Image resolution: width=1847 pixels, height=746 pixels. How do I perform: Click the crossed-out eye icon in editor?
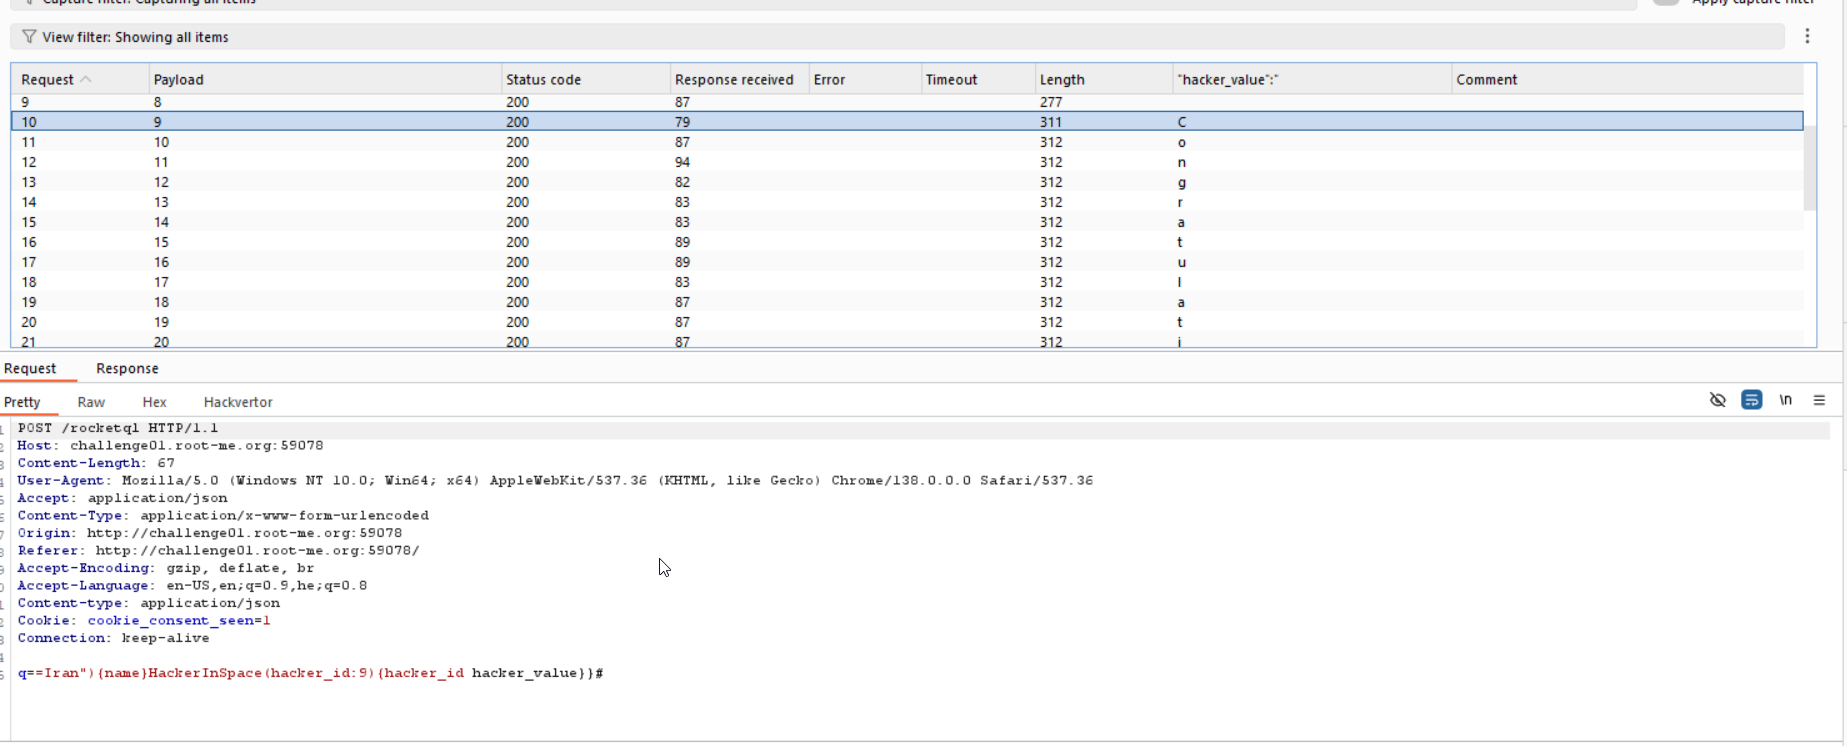pyautogui.click(x=1717, y=400)
